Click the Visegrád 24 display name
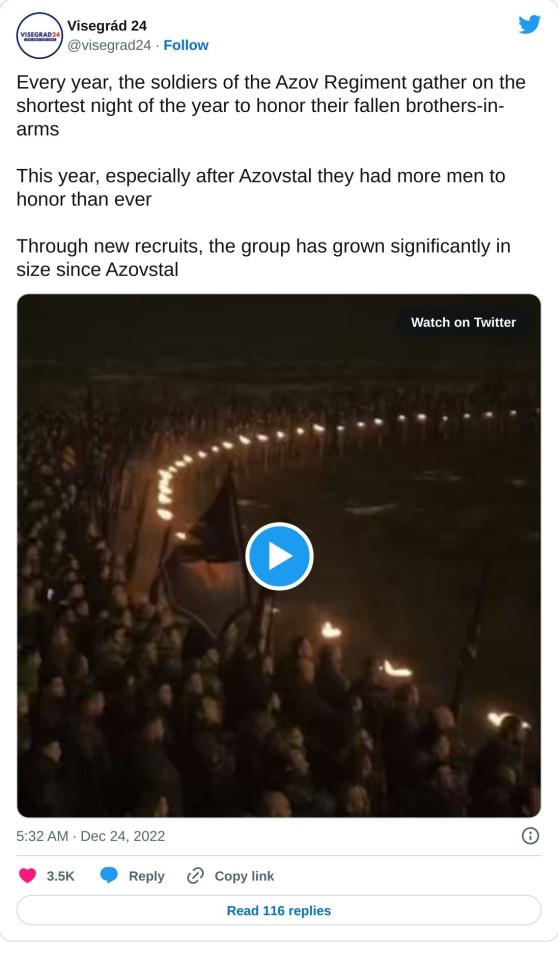The image size is (558, 960). 107,26
